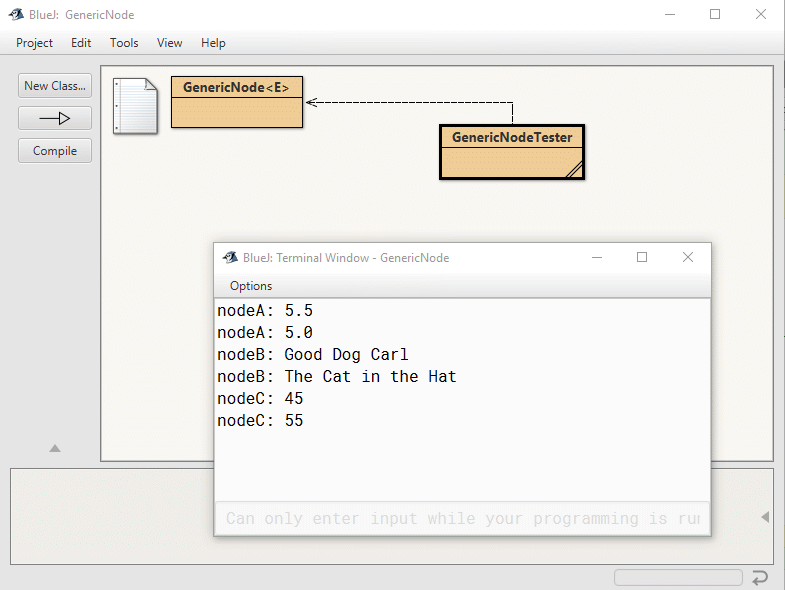Open the Edit menu
This screenshot has width=785, height=590.
[x=81, y=43]
